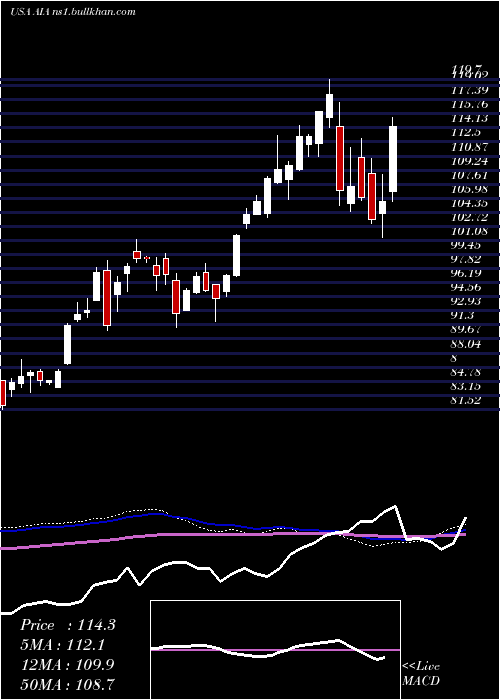Click the 107.61 price axis label
This screenshot has width=500, height=700.
(x=470, y=175)
